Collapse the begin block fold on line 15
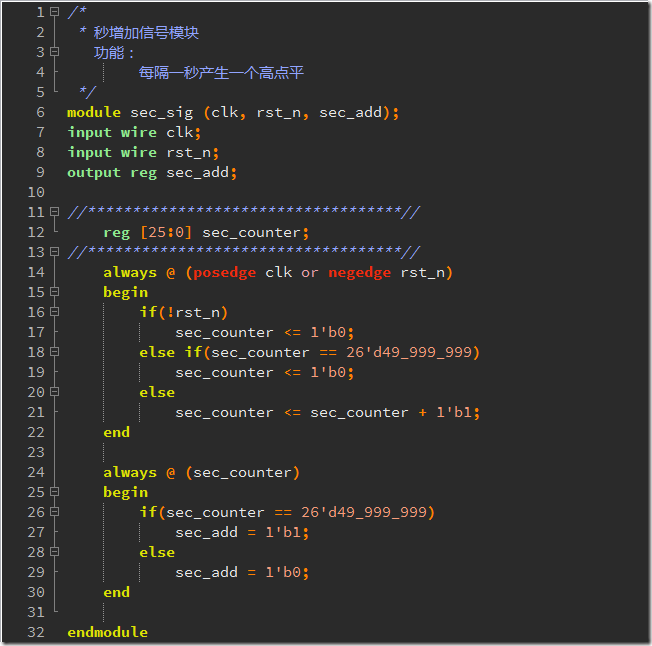Screen dimensions: 652x646 coord(54,291)
